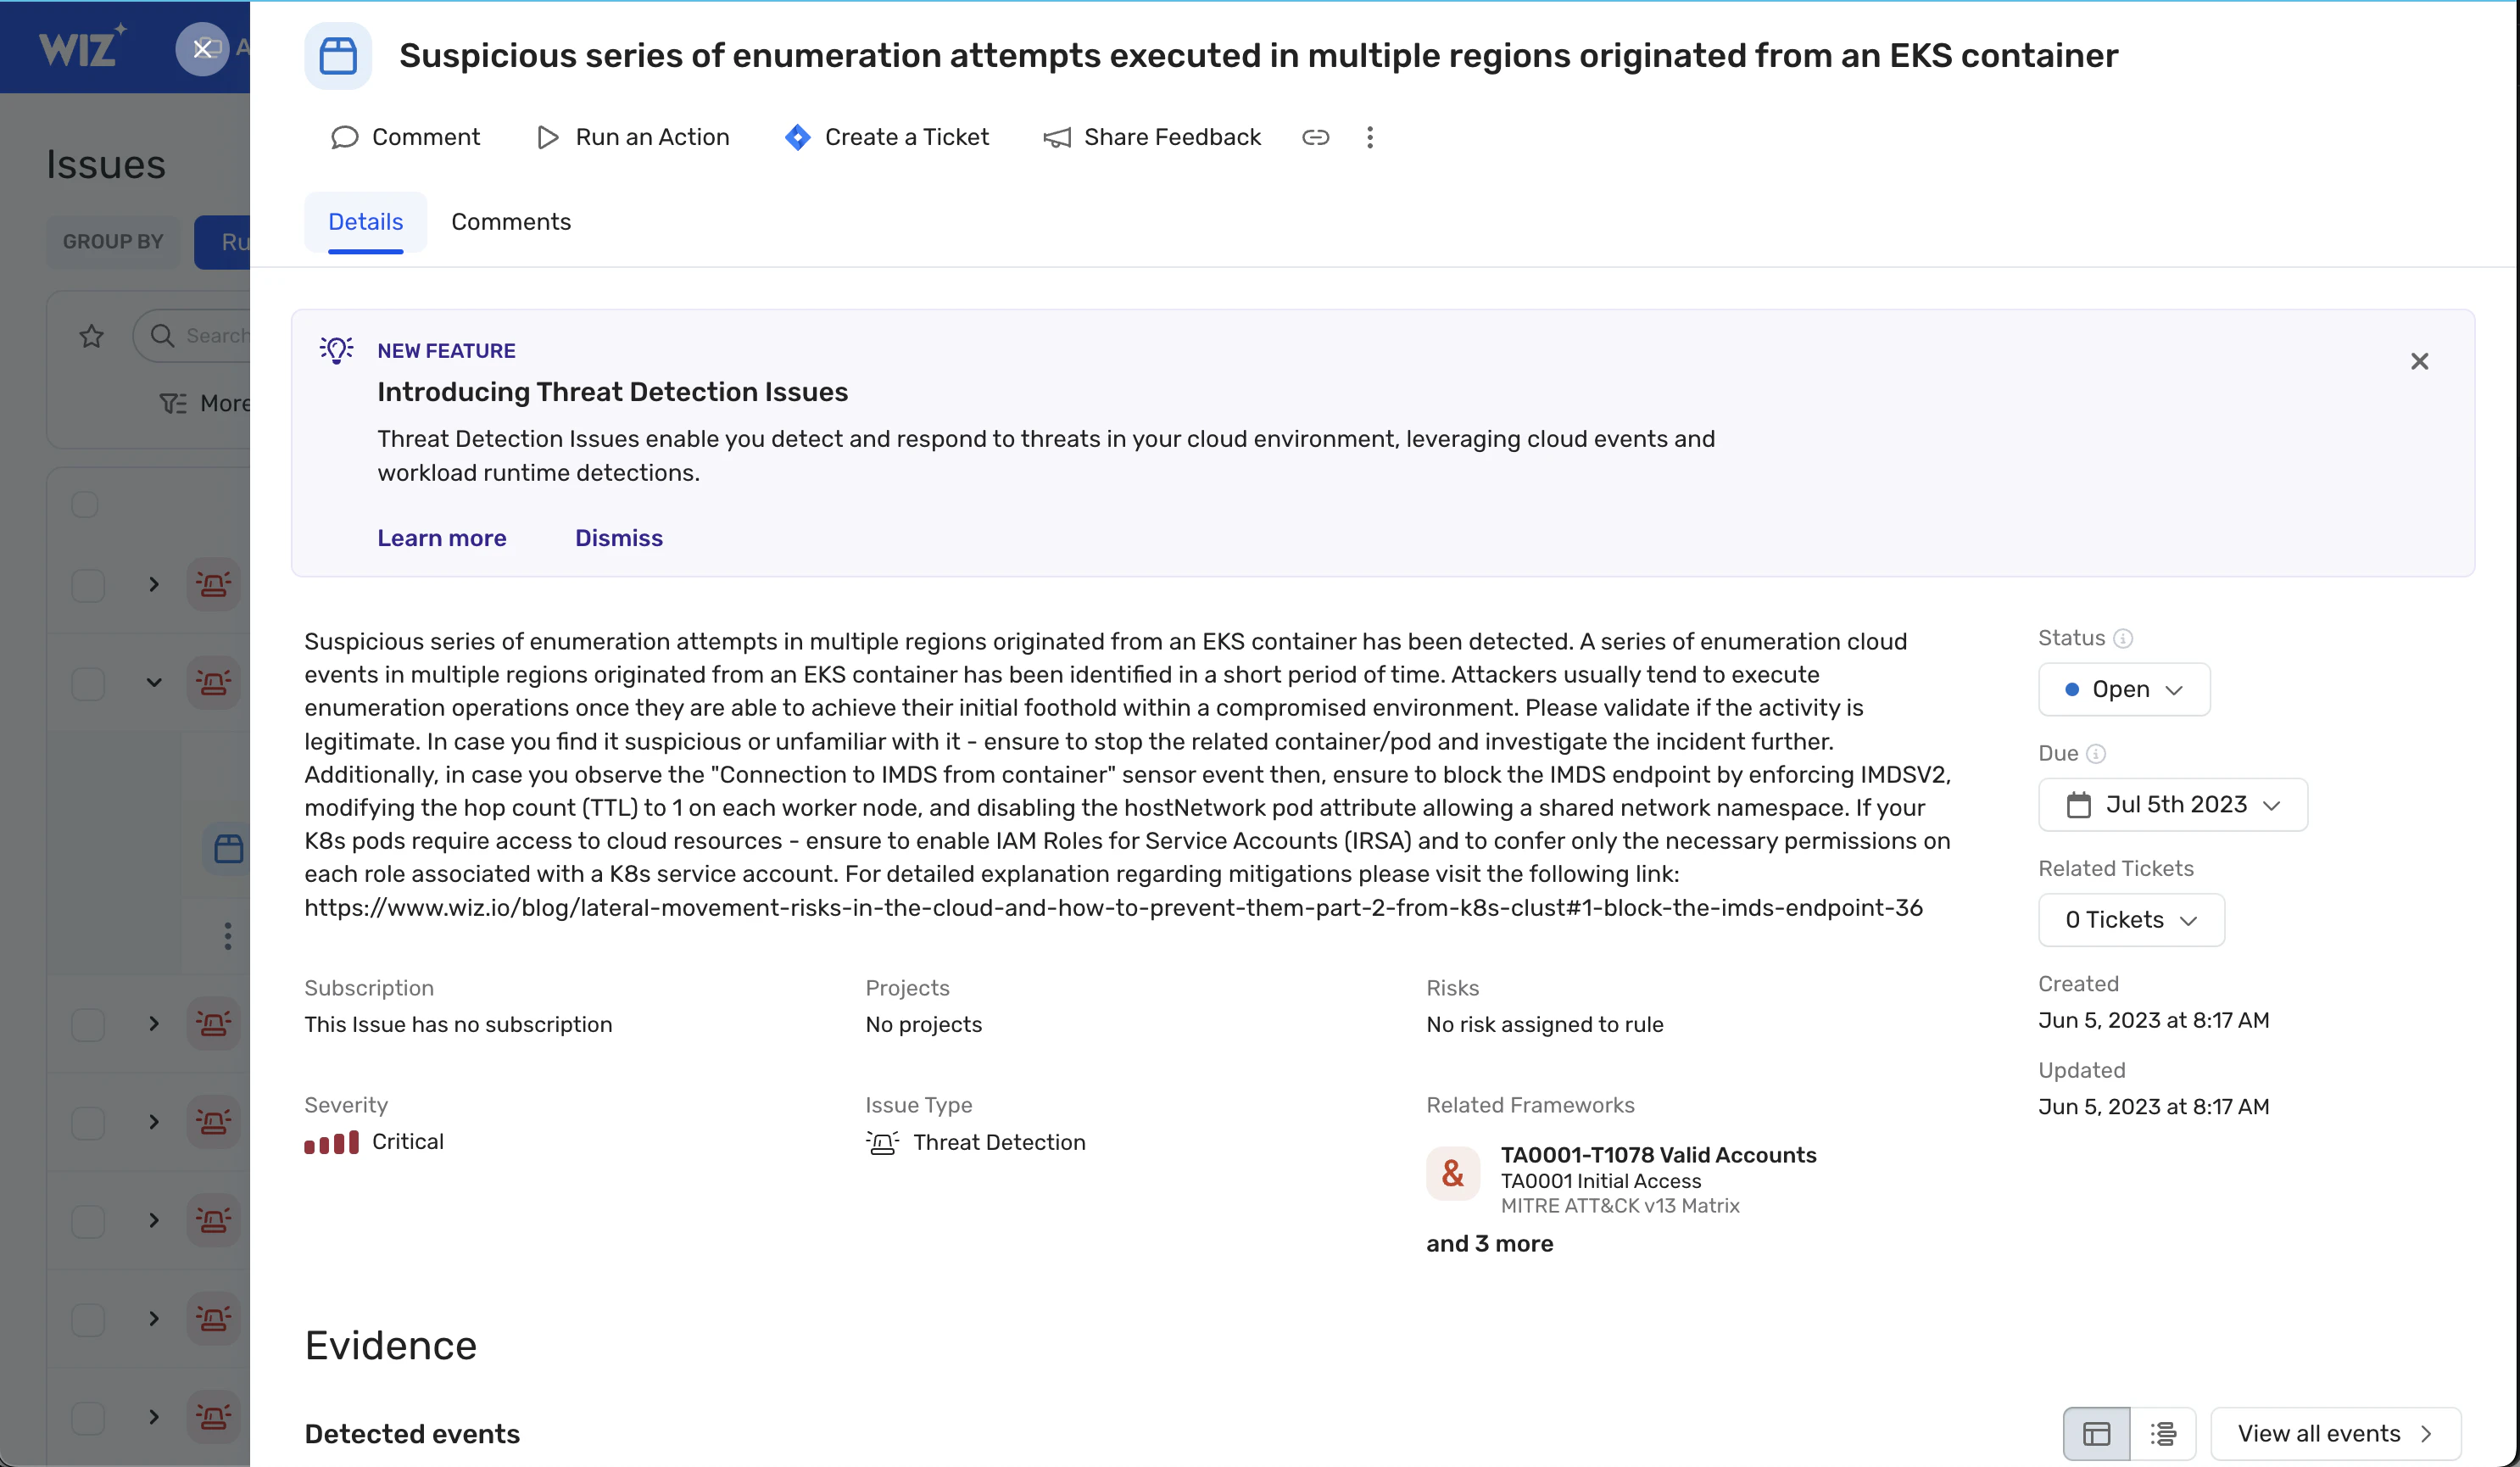Dismiss the new feature banner notification
2520x1467 pixels.
click(x=2421, y=361)
